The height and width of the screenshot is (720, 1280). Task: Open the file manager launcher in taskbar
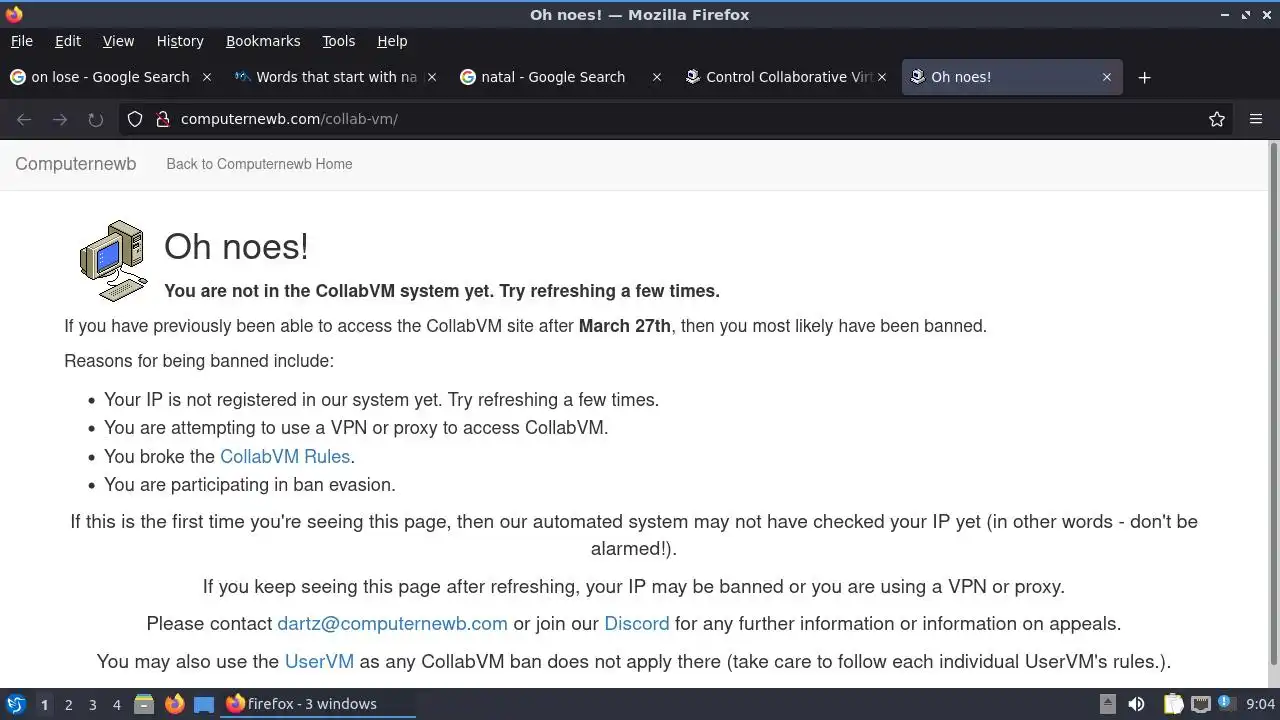(144, 704)
